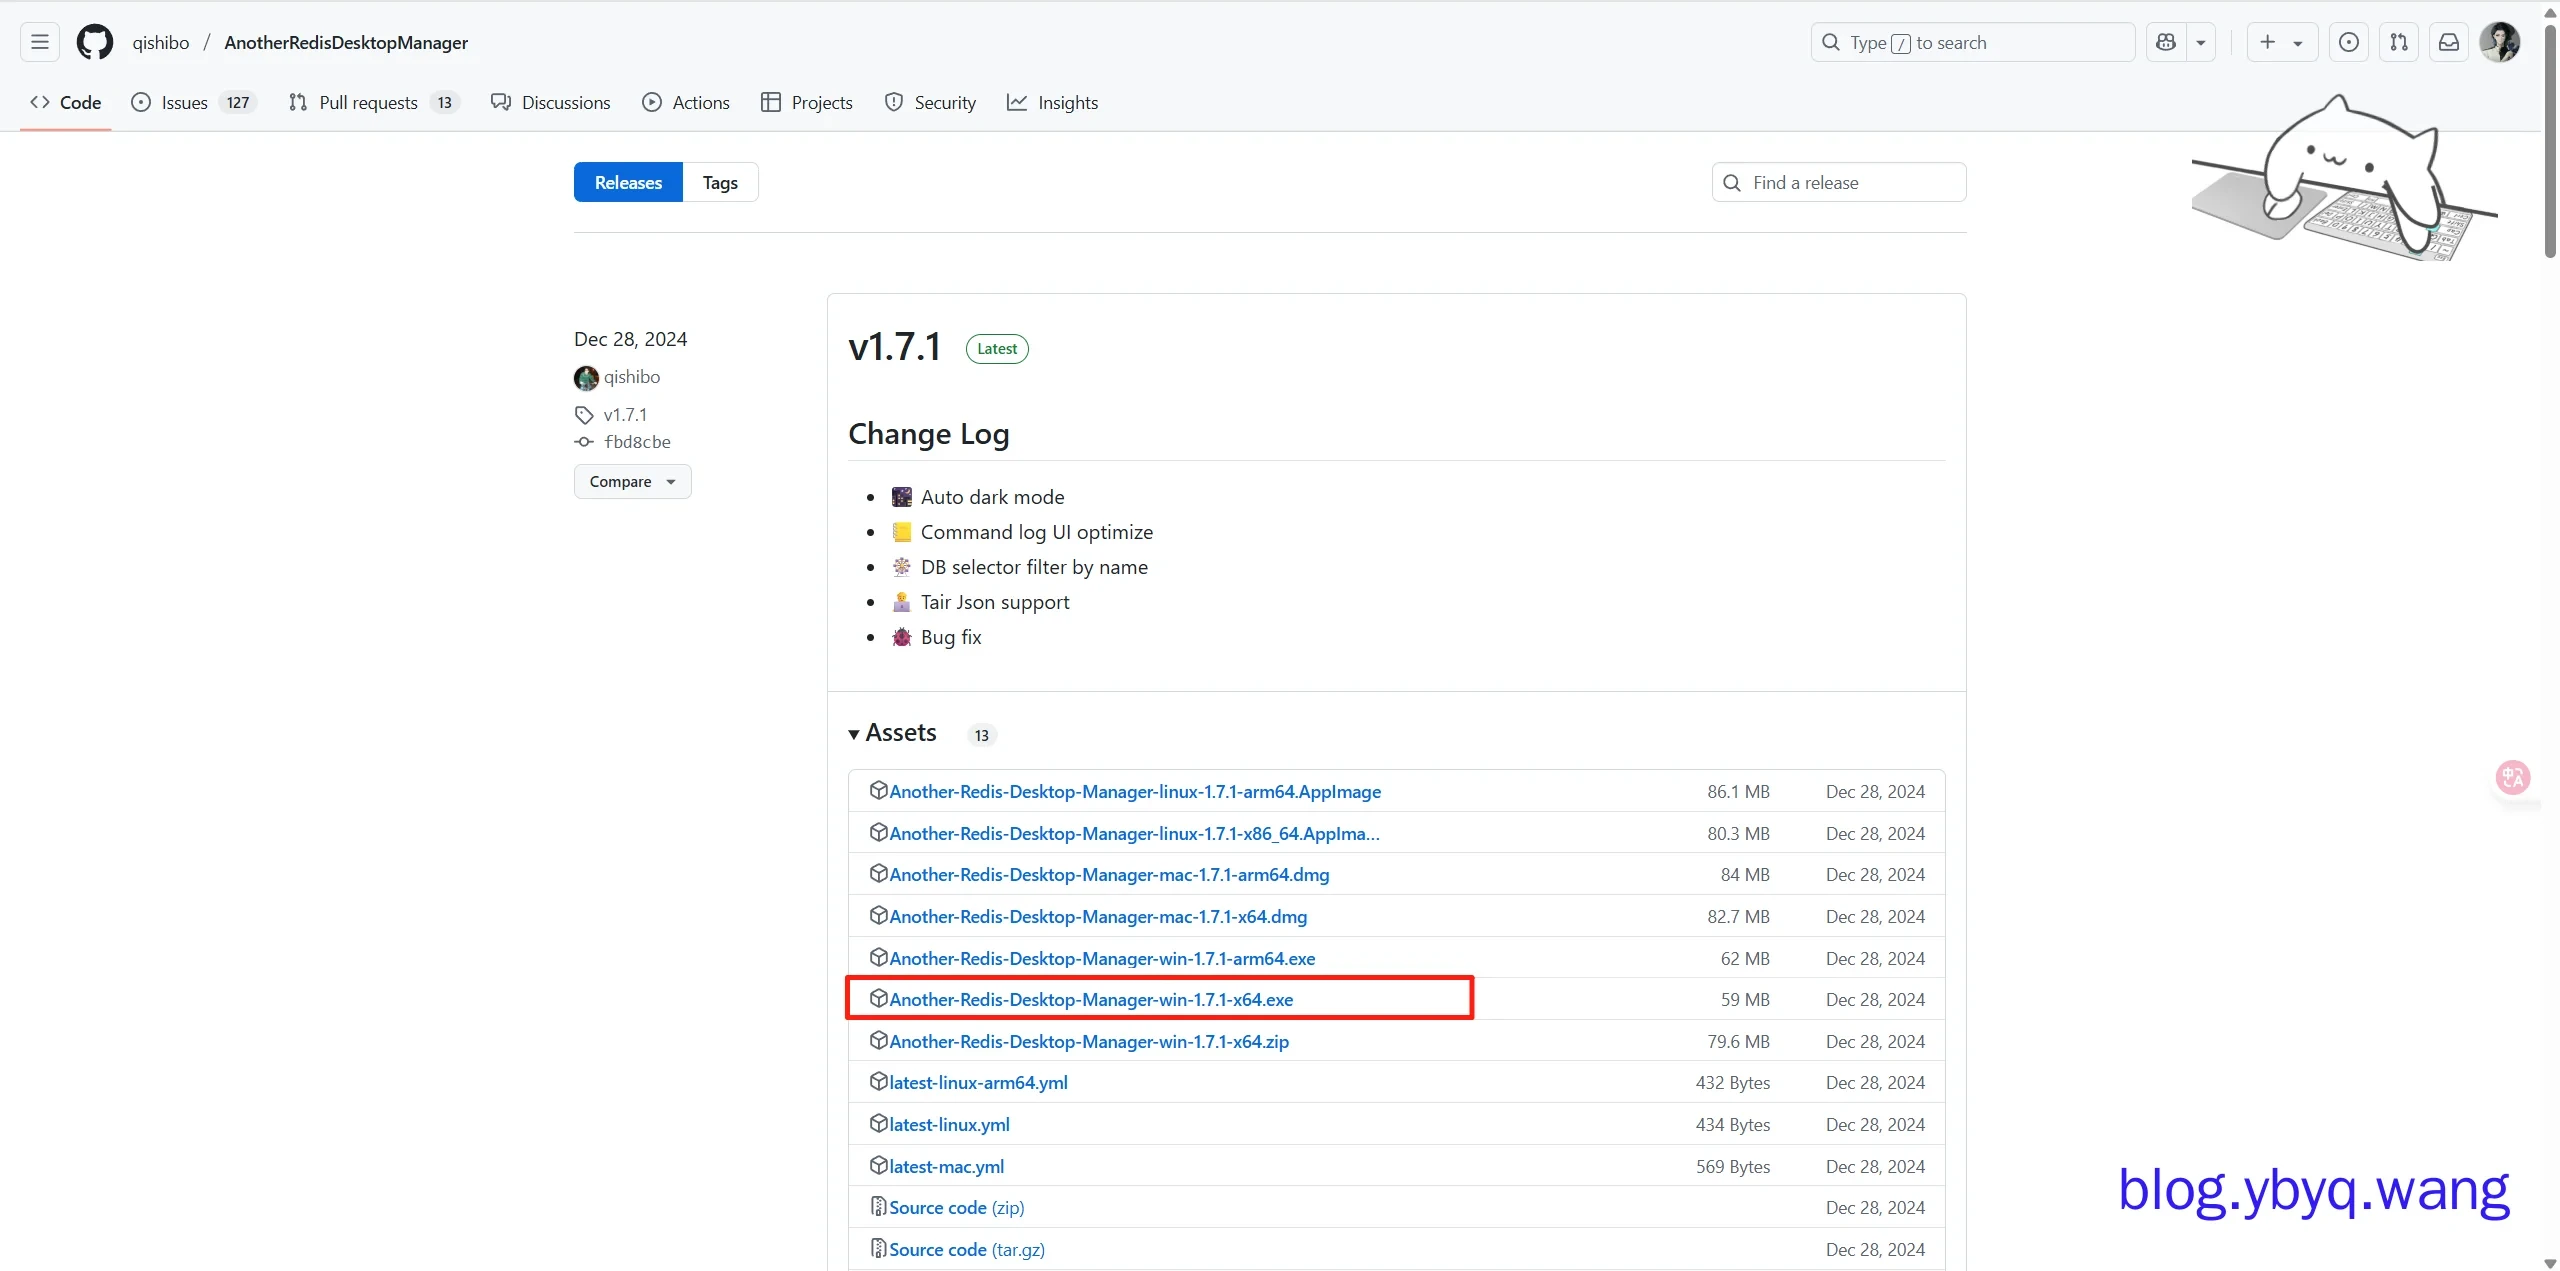Download latest-mac.yml file
The height and width of the screenshot is (1271, 2560).
coord(946,1166)
